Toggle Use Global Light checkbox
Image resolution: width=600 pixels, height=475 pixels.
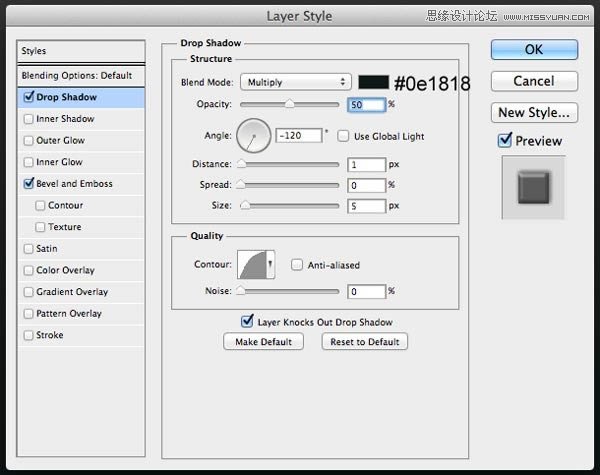point(343,135)
